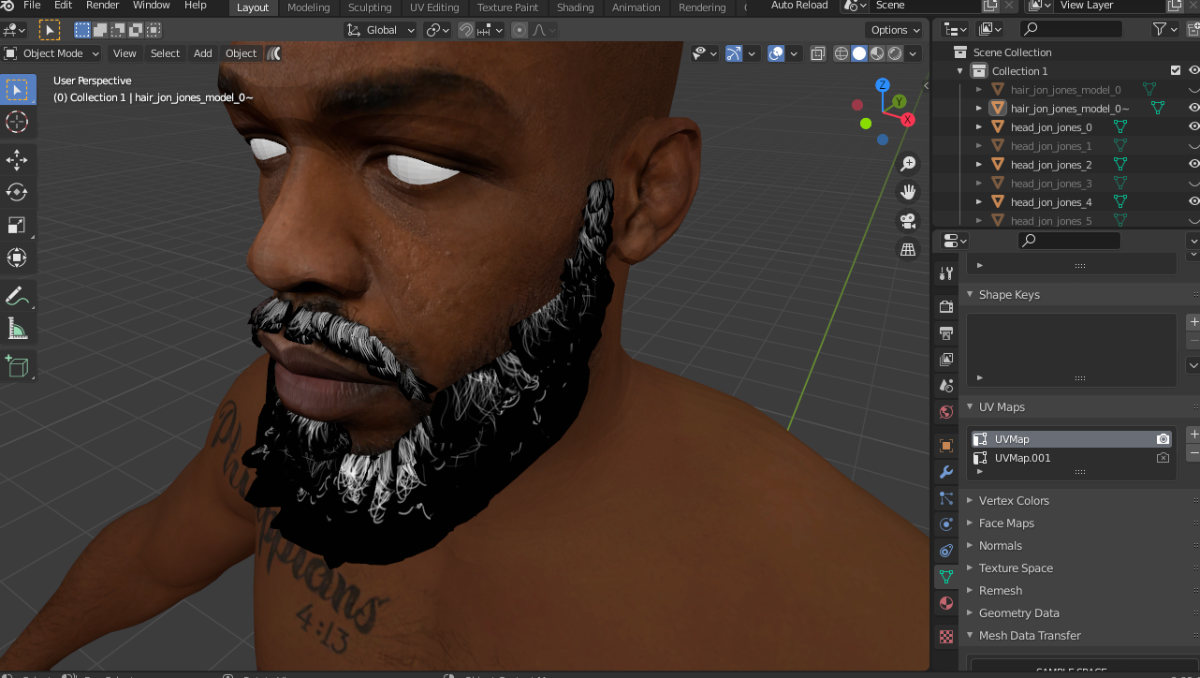Viewport: 1200px width, 678px height.
Task: Activate the Annotate pencil tool
Action: pyautogui.click(x=17, y=296)
